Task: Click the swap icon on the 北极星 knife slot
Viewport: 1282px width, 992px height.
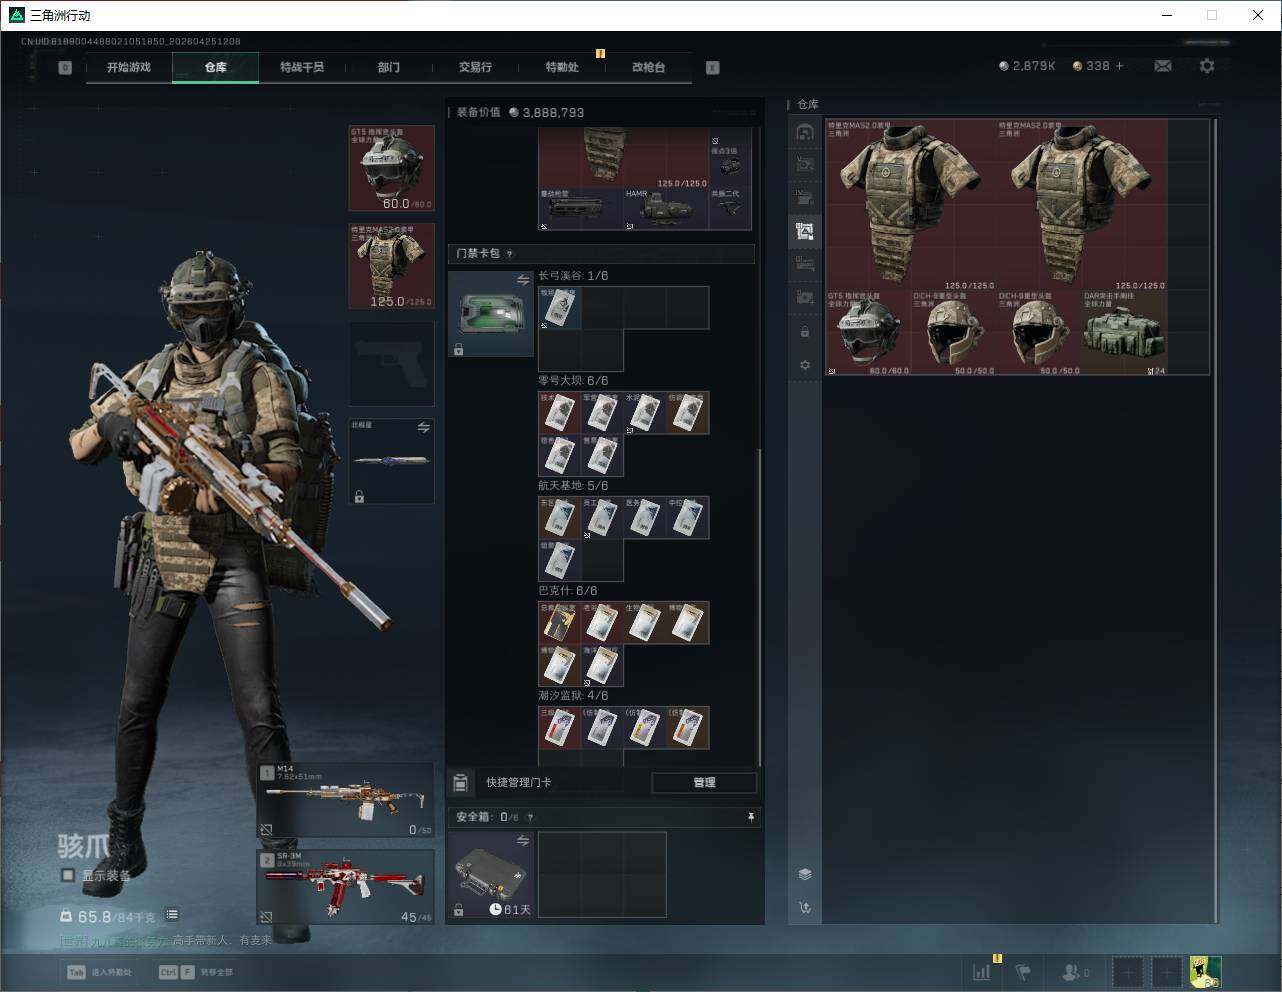Action: 424,428
